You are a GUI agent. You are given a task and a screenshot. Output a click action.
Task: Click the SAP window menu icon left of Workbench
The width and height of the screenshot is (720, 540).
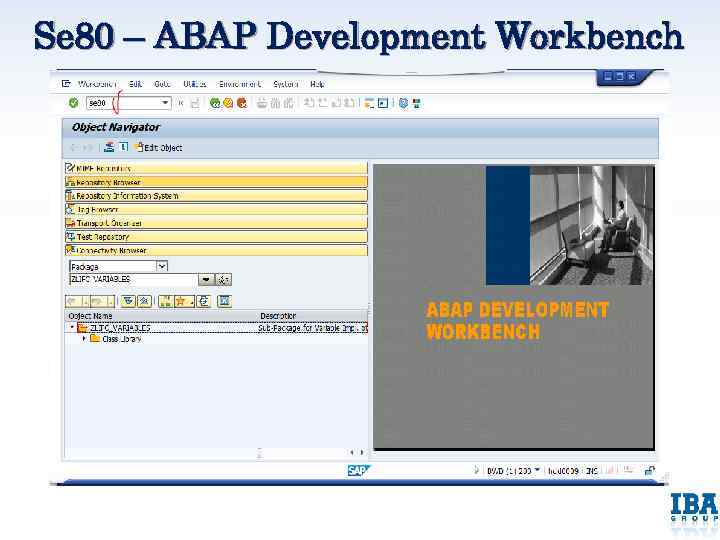pyautogui.click(x=66, y=84)
